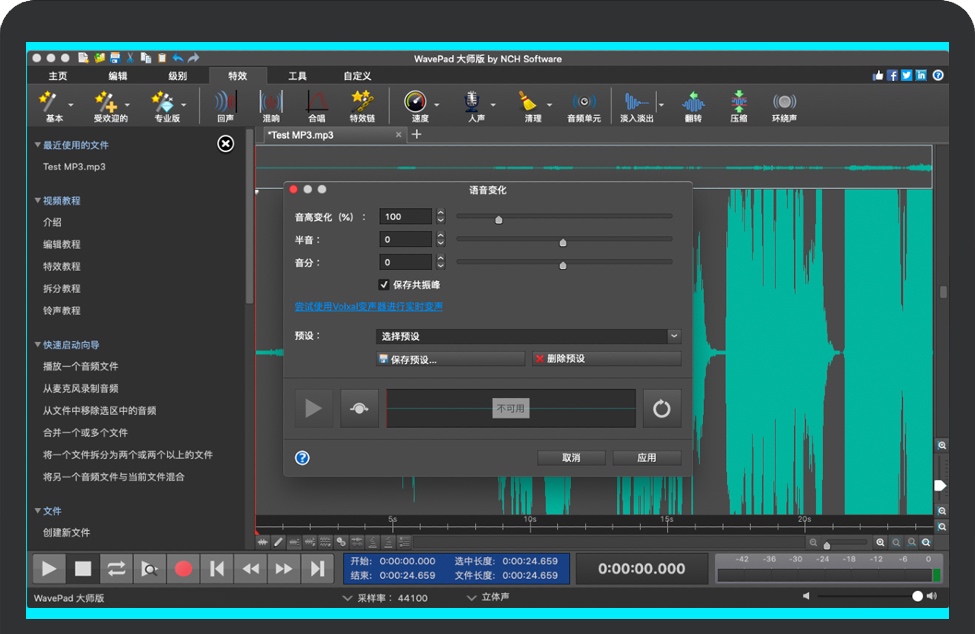The height and width of the screenshot is (634, 975).
Task: Click the 应用 (Apply) button
Action: [x=647, y=458]
